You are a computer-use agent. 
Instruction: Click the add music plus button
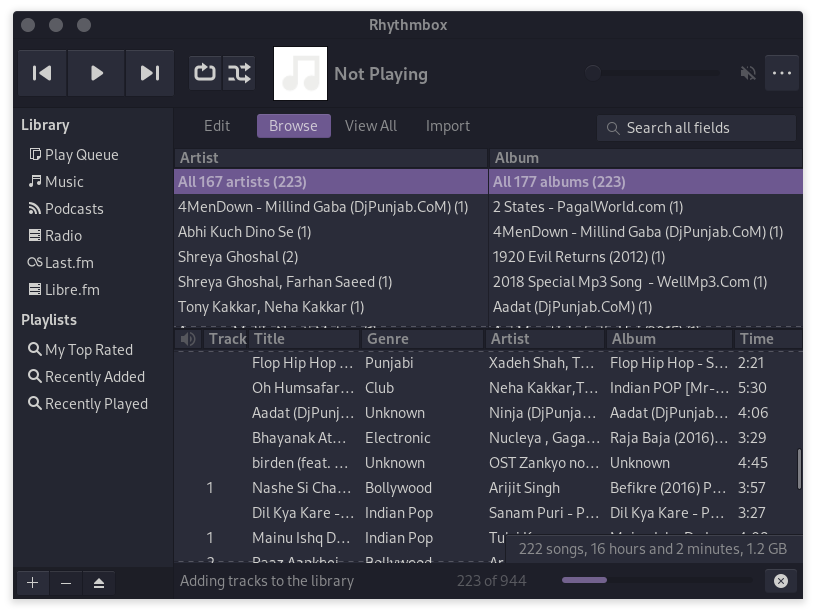coord(32,582)
